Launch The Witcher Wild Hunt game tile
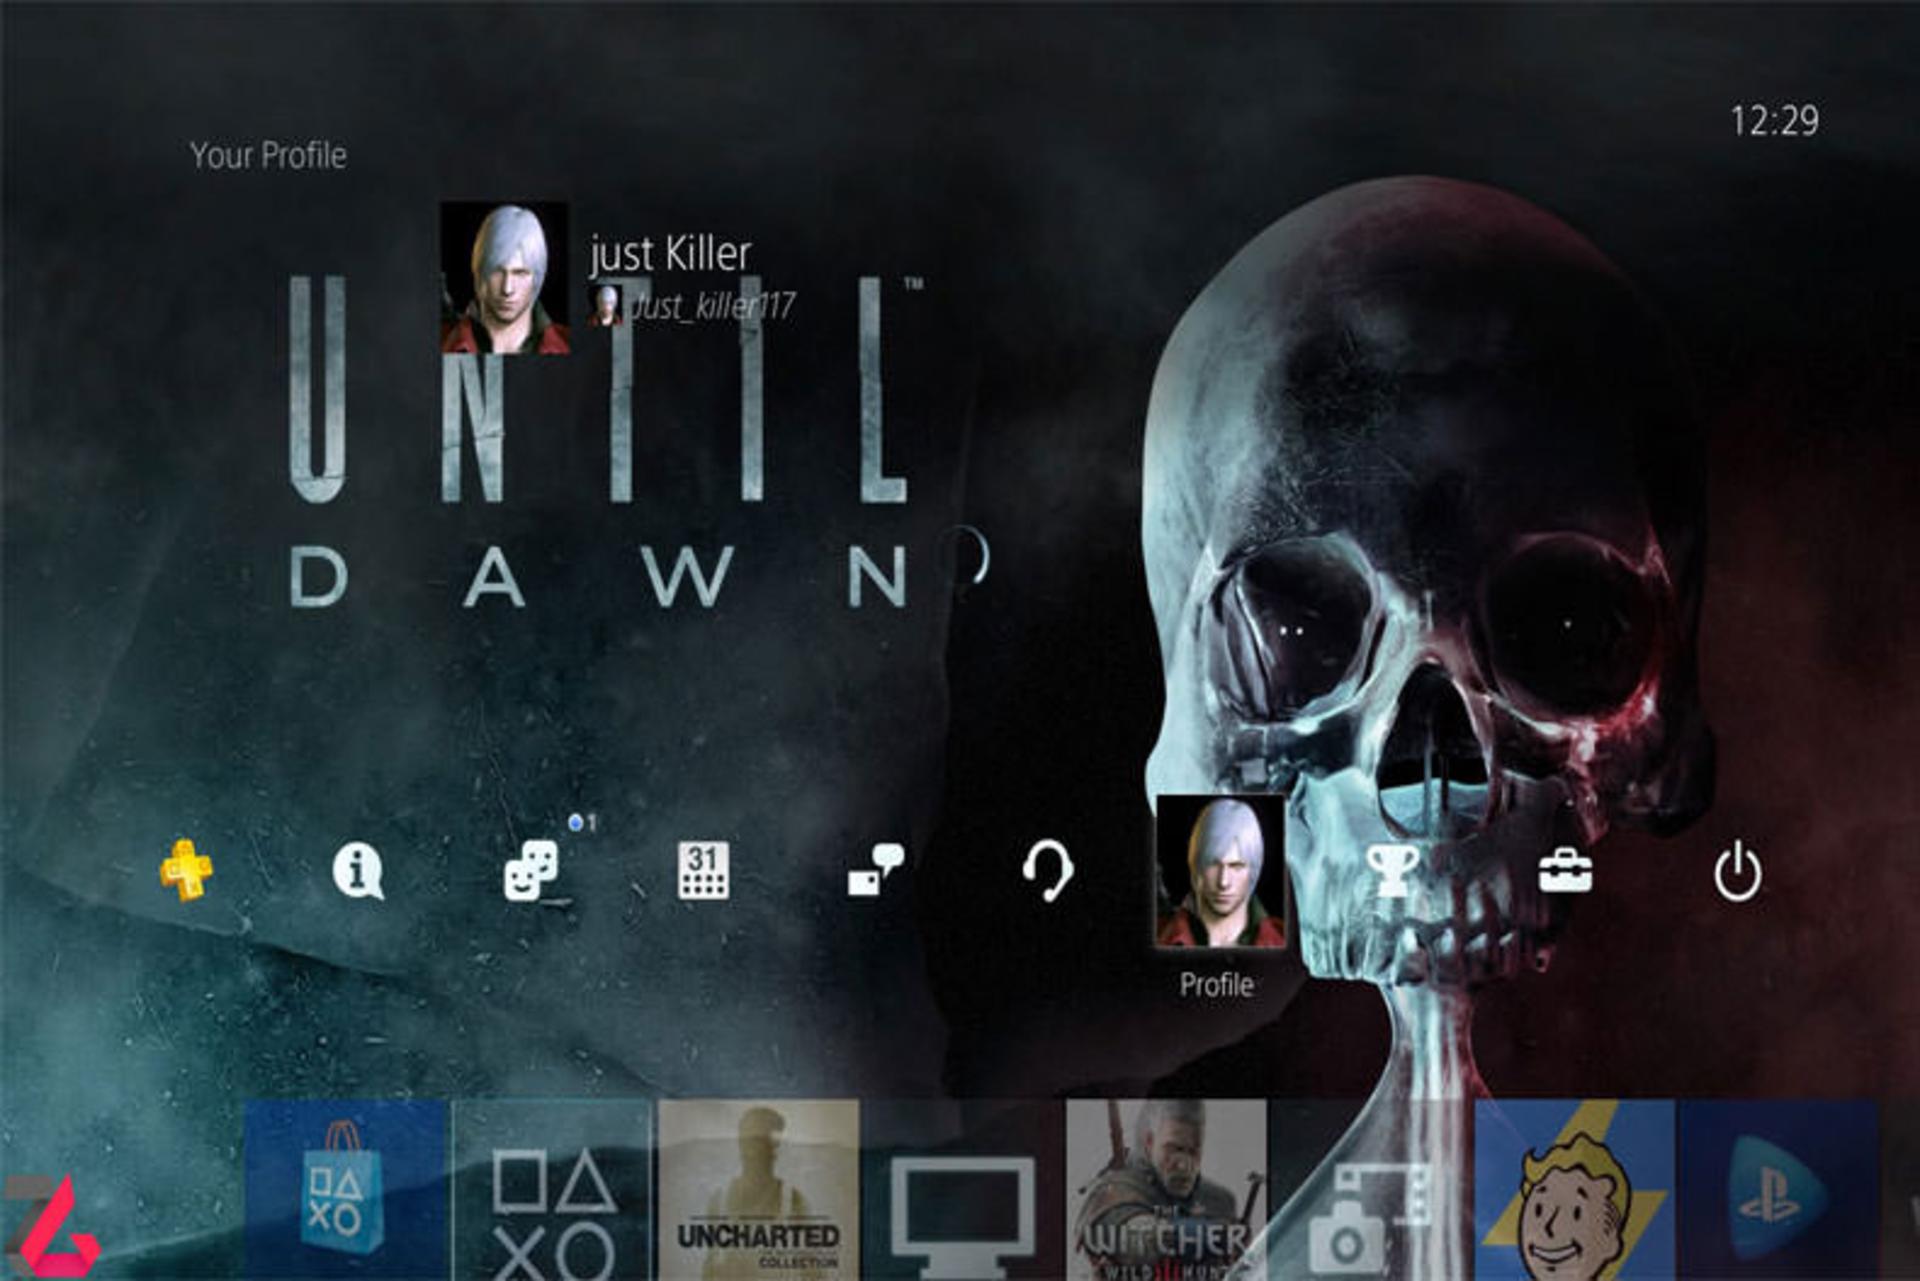This screenshot has height=1281, width=1920. click(1166, 1190)
